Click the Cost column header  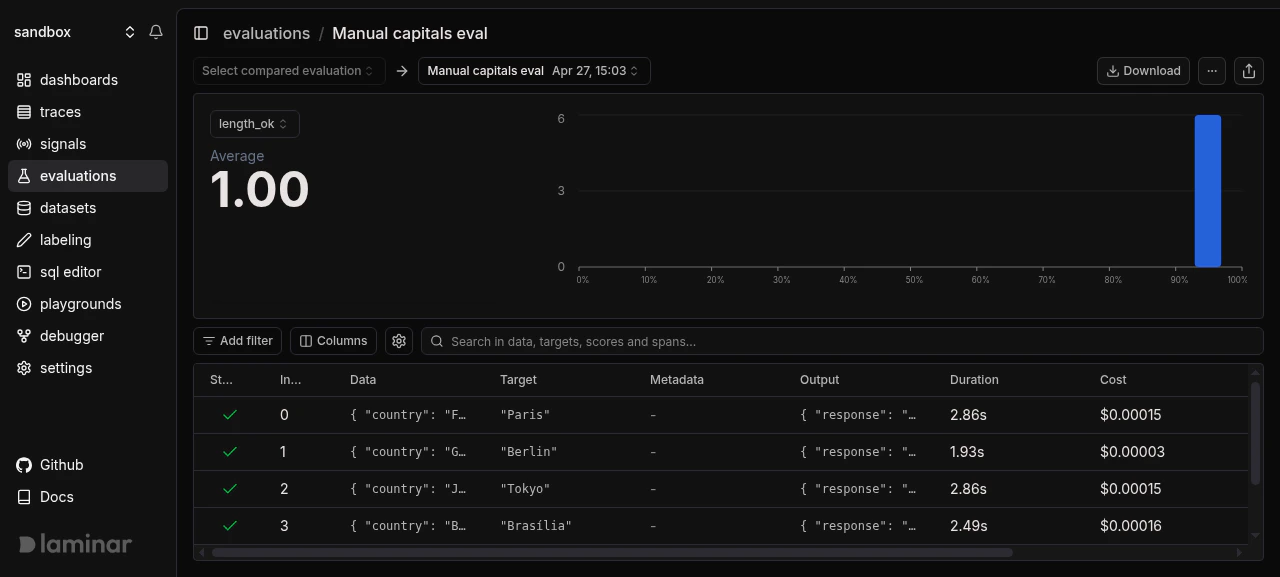(1113, 380)
